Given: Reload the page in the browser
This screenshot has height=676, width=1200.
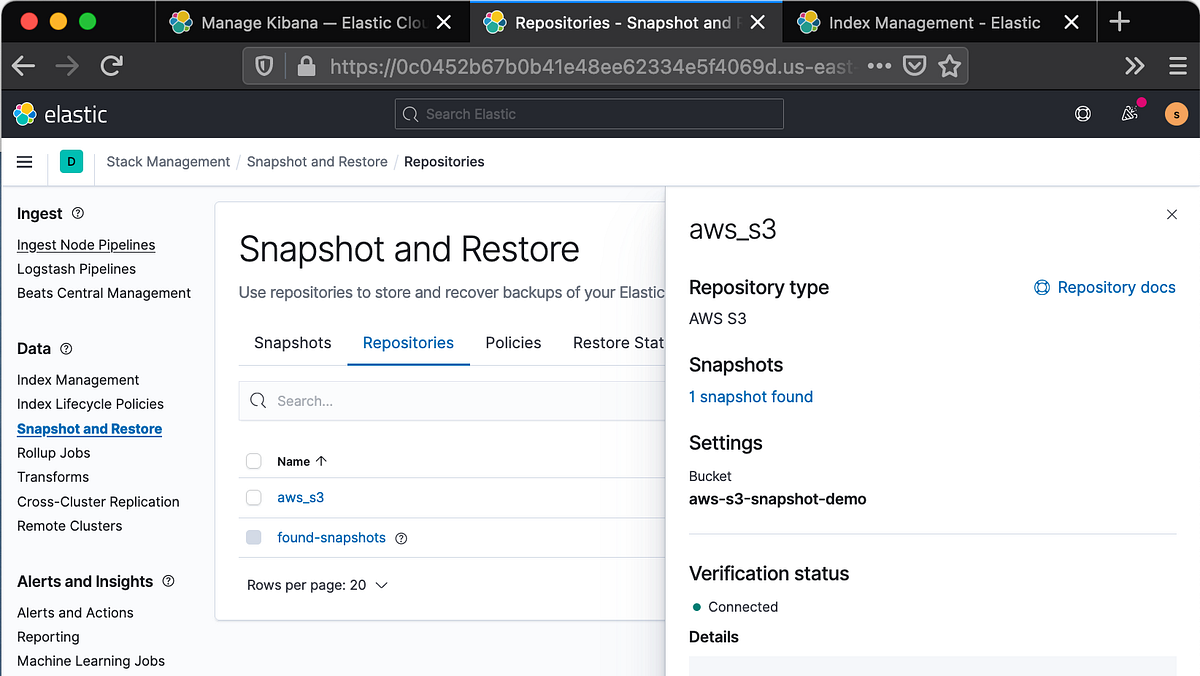Looking at the screenshot, I should click(111, 65).
